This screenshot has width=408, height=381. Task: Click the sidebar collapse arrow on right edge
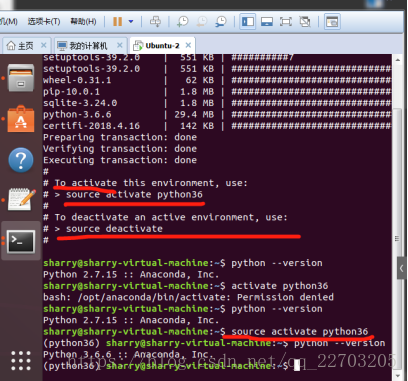coord(402,268)
